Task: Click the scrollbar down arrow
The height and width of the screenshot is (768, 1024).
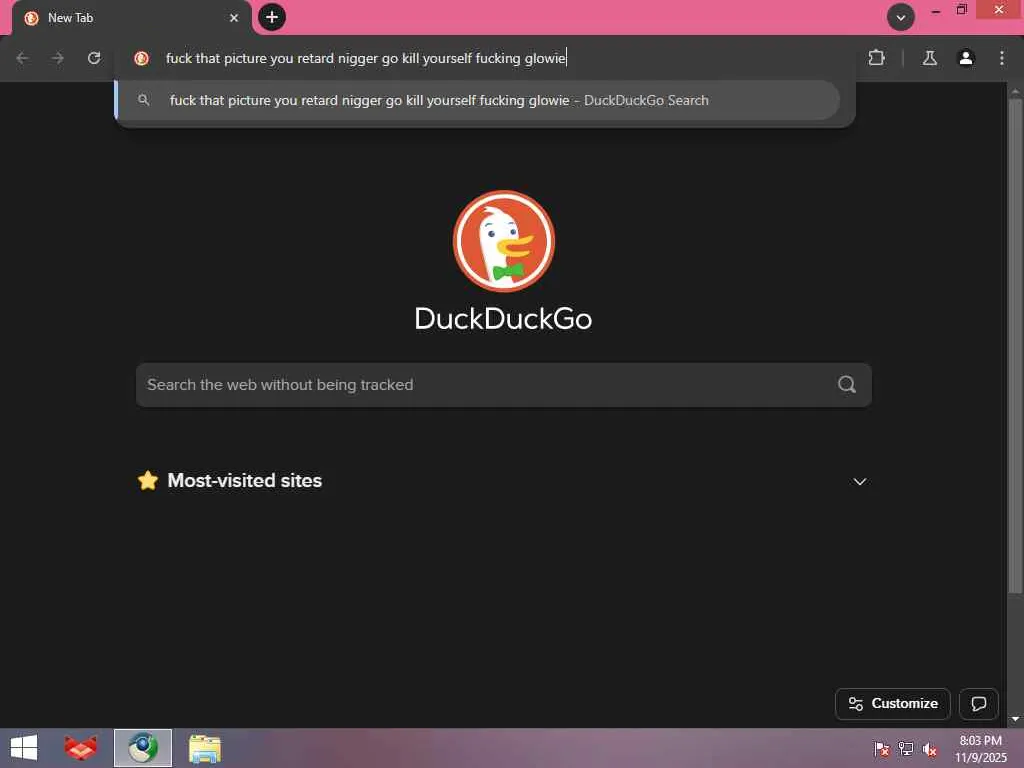Action: (x=1015, y=719)
